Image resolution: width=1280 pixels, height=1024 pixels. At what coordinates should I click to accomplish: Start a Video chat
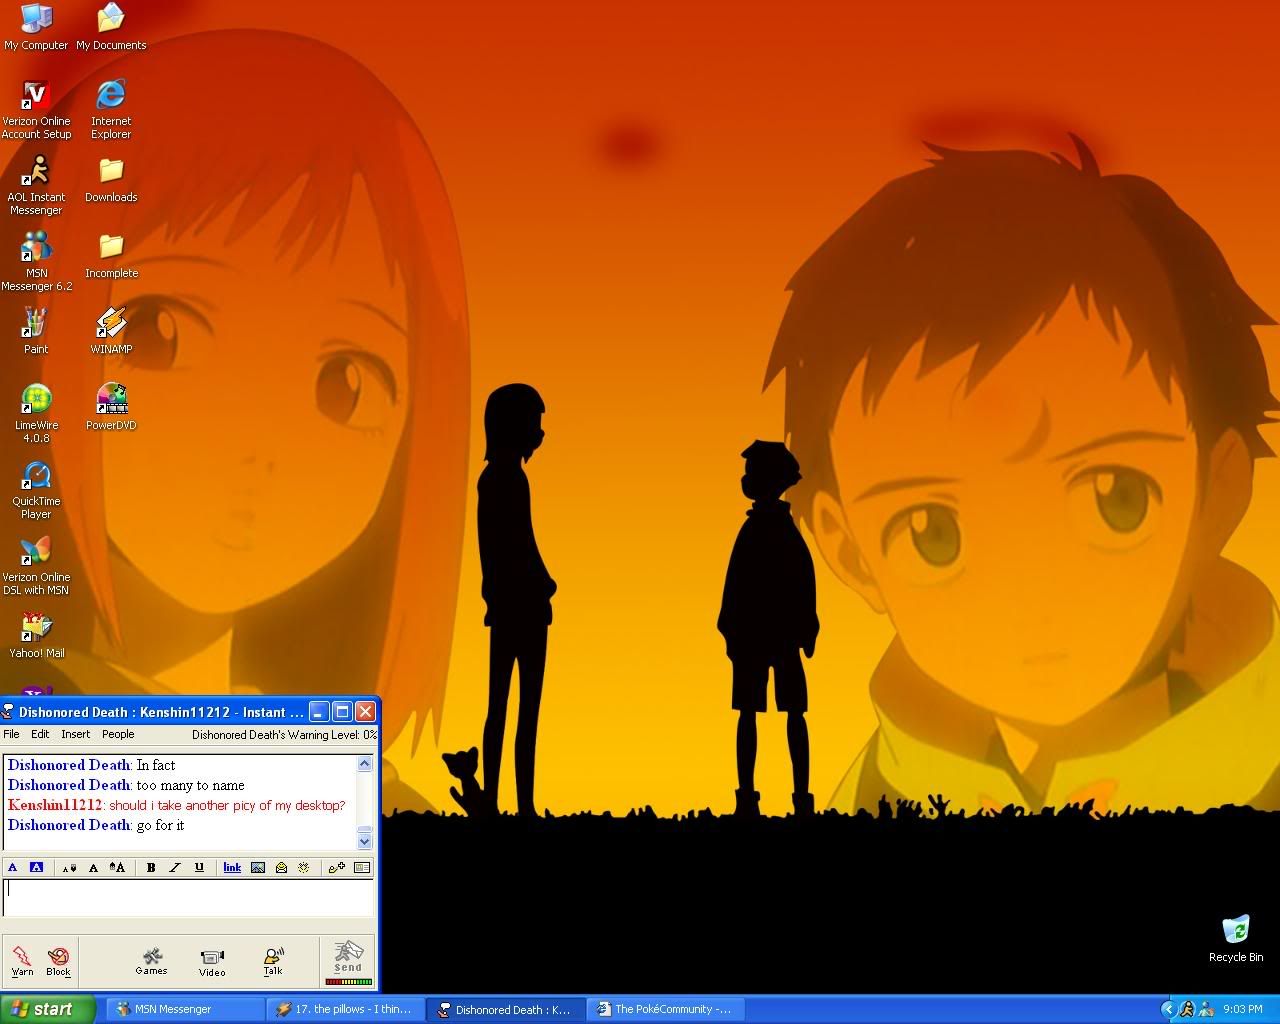(212, 962)
